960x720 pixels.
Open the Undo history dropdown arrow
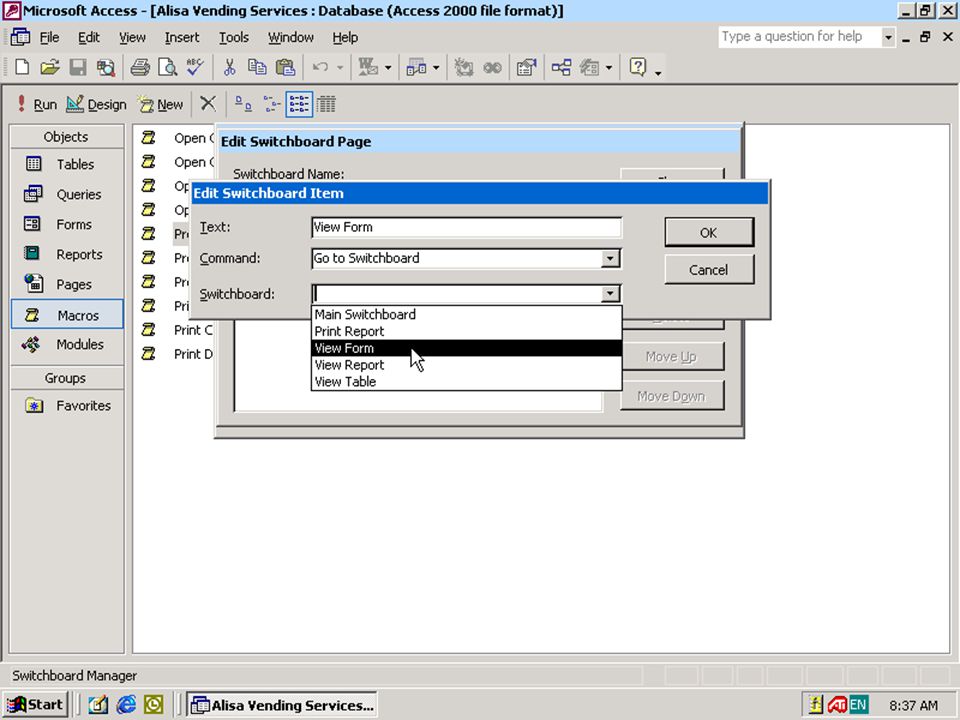340,67
